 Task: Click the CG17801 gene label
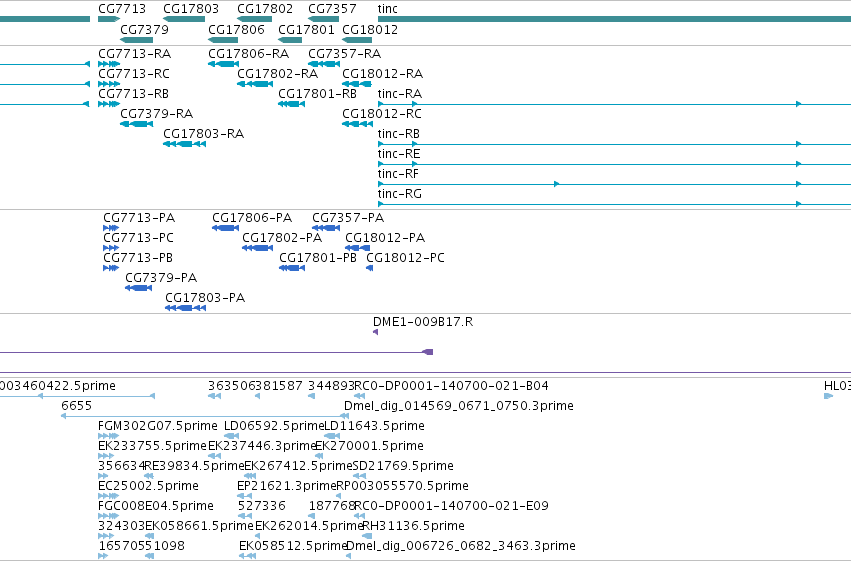point(306,29)
